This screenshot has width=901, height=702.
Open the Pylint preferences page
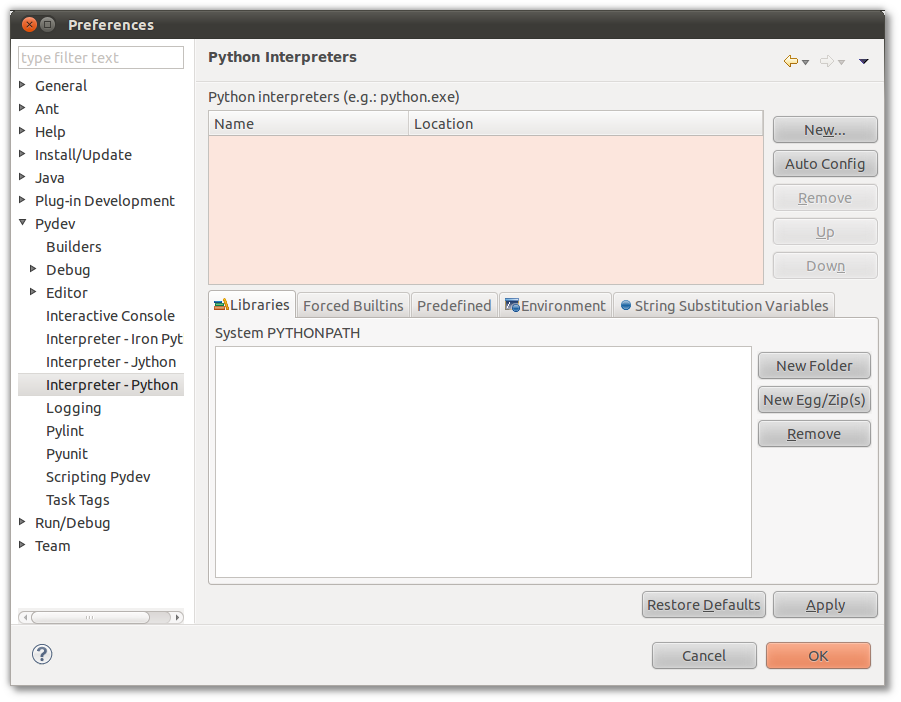coord(65,431)
